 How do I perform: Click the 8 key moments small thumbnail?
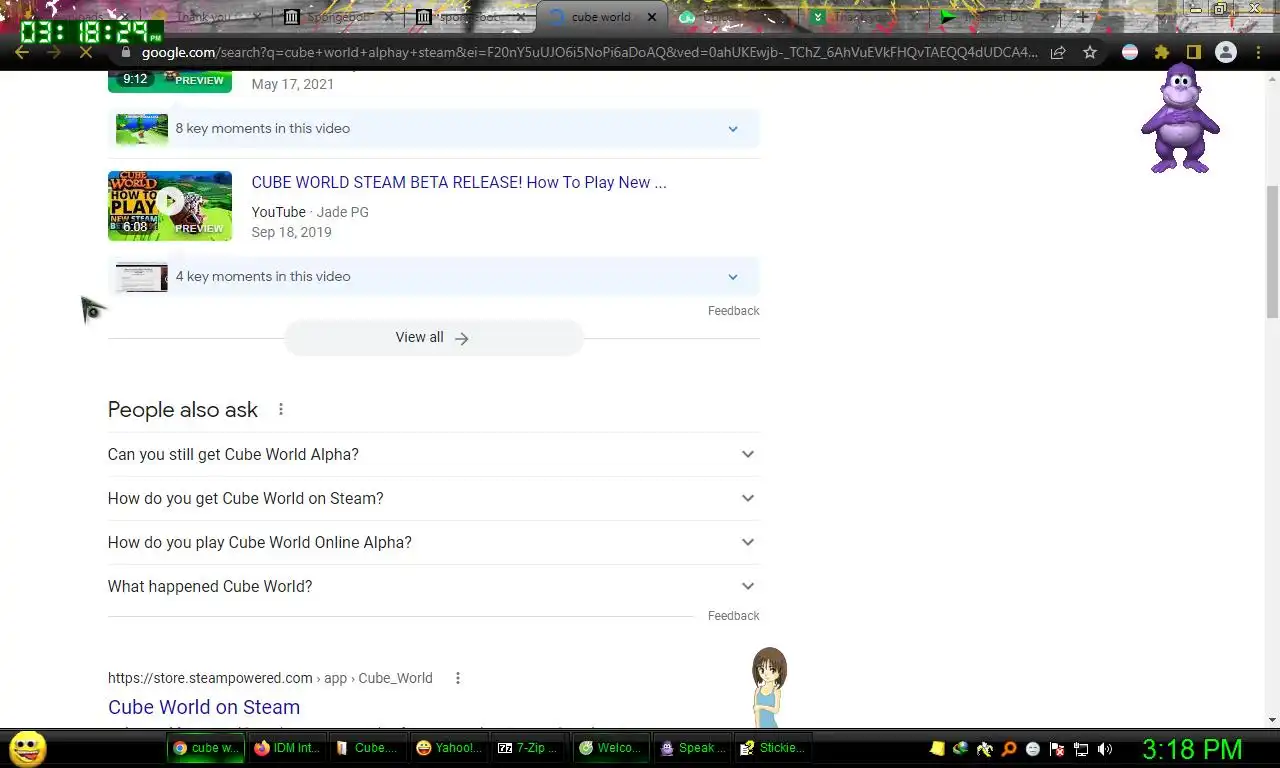pyautogui.click(x=142, y=129)
